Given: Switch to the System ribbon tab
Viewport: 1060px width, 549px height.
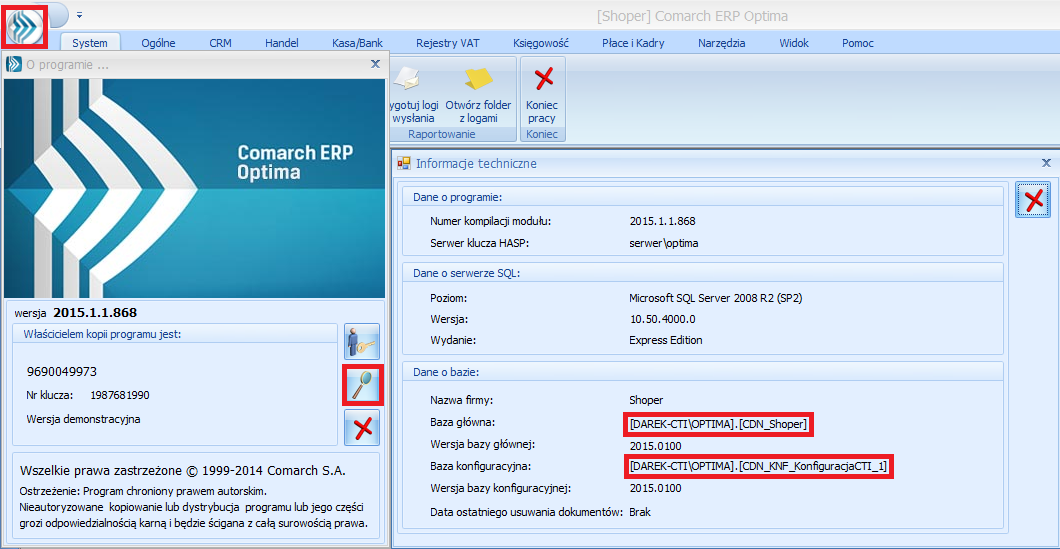Looking at the screenshot, I should [90, 43].
